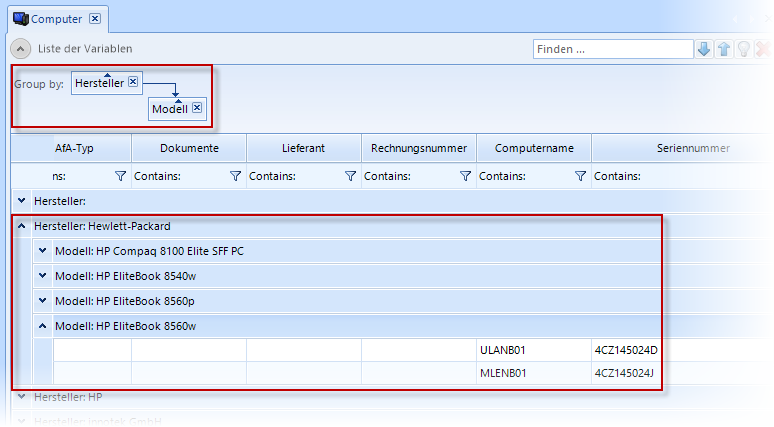This screenshot has width=774, height=427.
Task: Find next match with down arrow
Action: coord(704,49)
